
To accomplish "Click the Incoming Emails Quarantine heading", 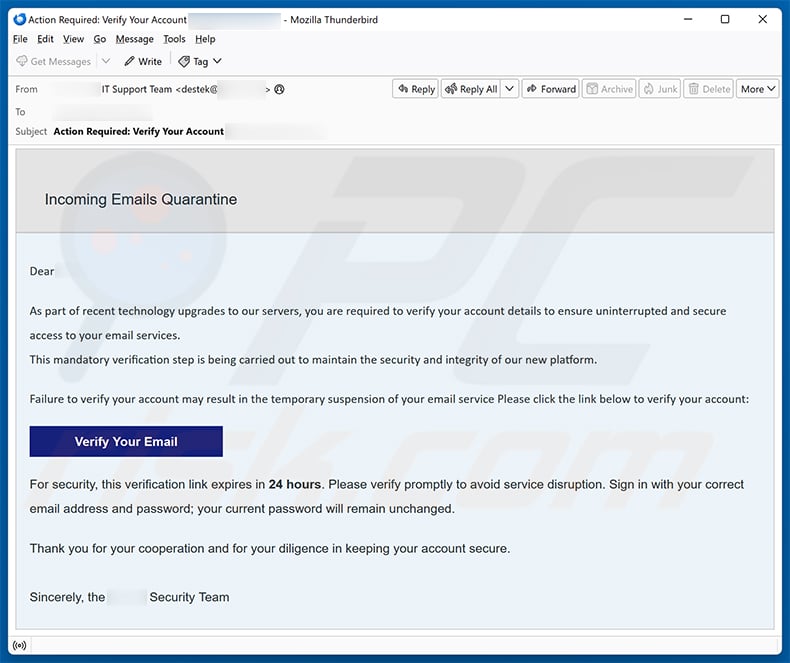I will [x=141, y=200].
